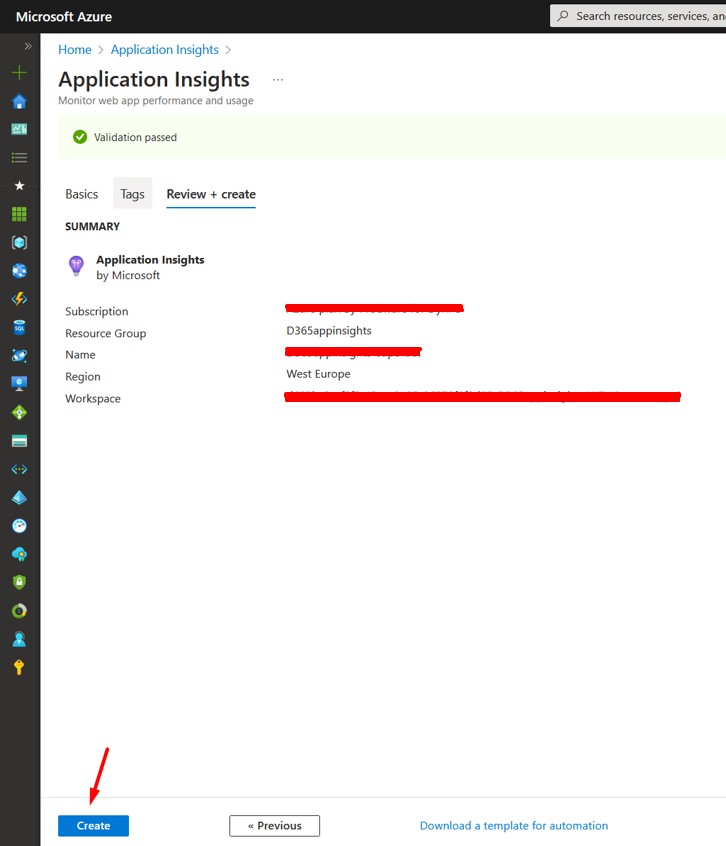The image size is (726, 846).
Task: Select the D365appinsights resource group value
Action: pos(328,331)
